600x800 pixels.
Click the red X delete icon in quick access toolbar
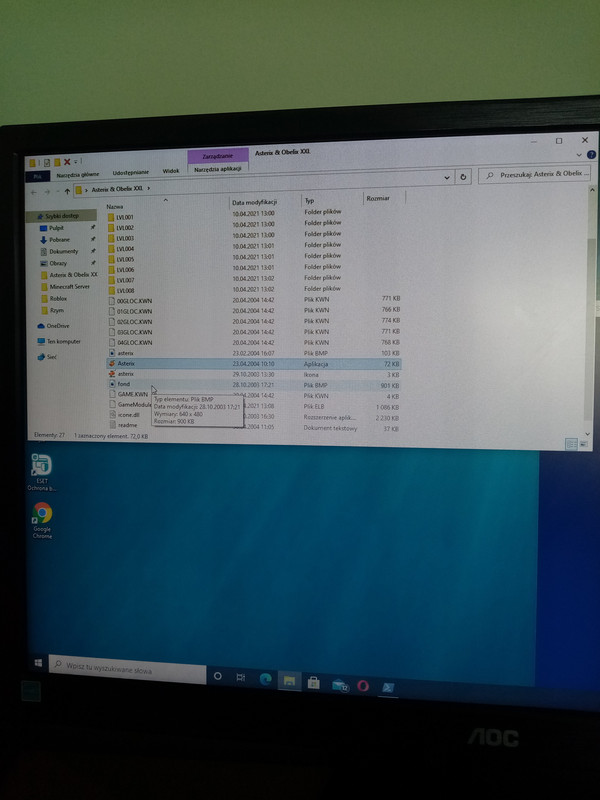[x=67, y=162]
